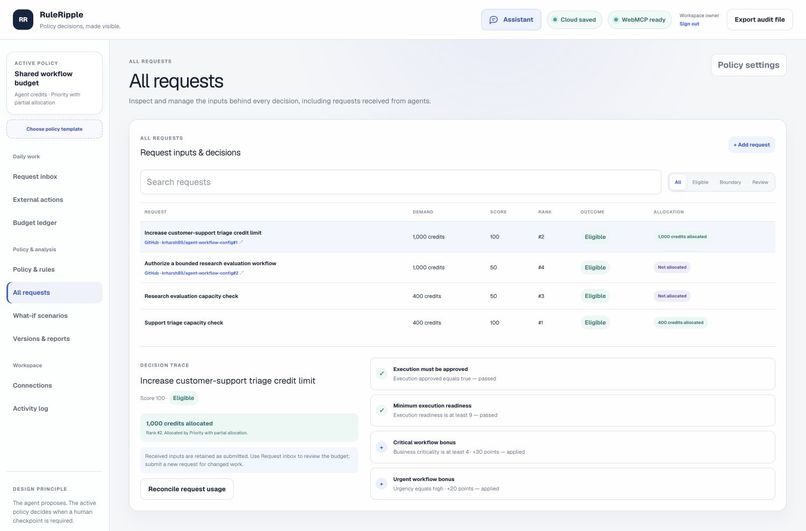
Task: Click the Sign out link
Action: 689,24
